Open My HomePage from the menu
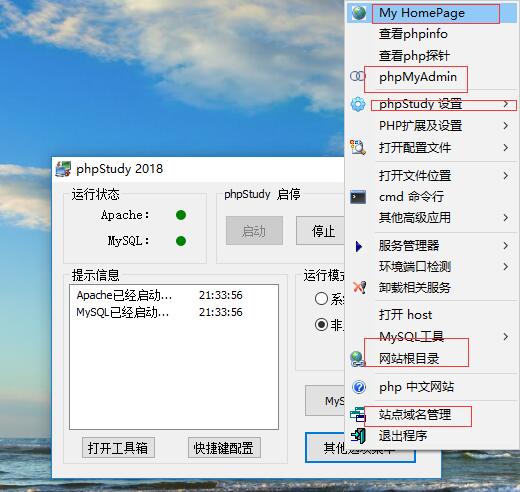Screen dimensions: 520x492 pos(432,13)
